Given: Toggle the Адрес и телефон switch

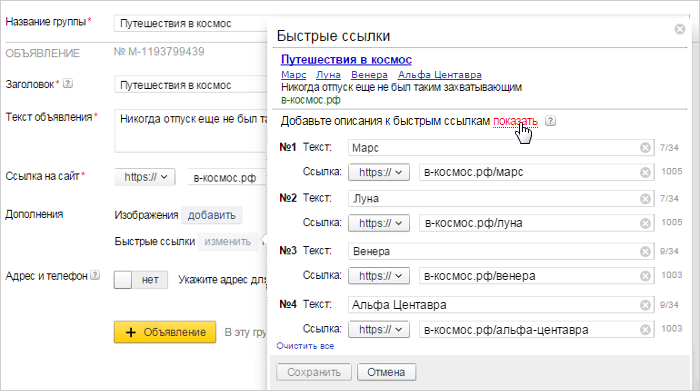Looking at the screenshot, I should (x=141, y=280).
